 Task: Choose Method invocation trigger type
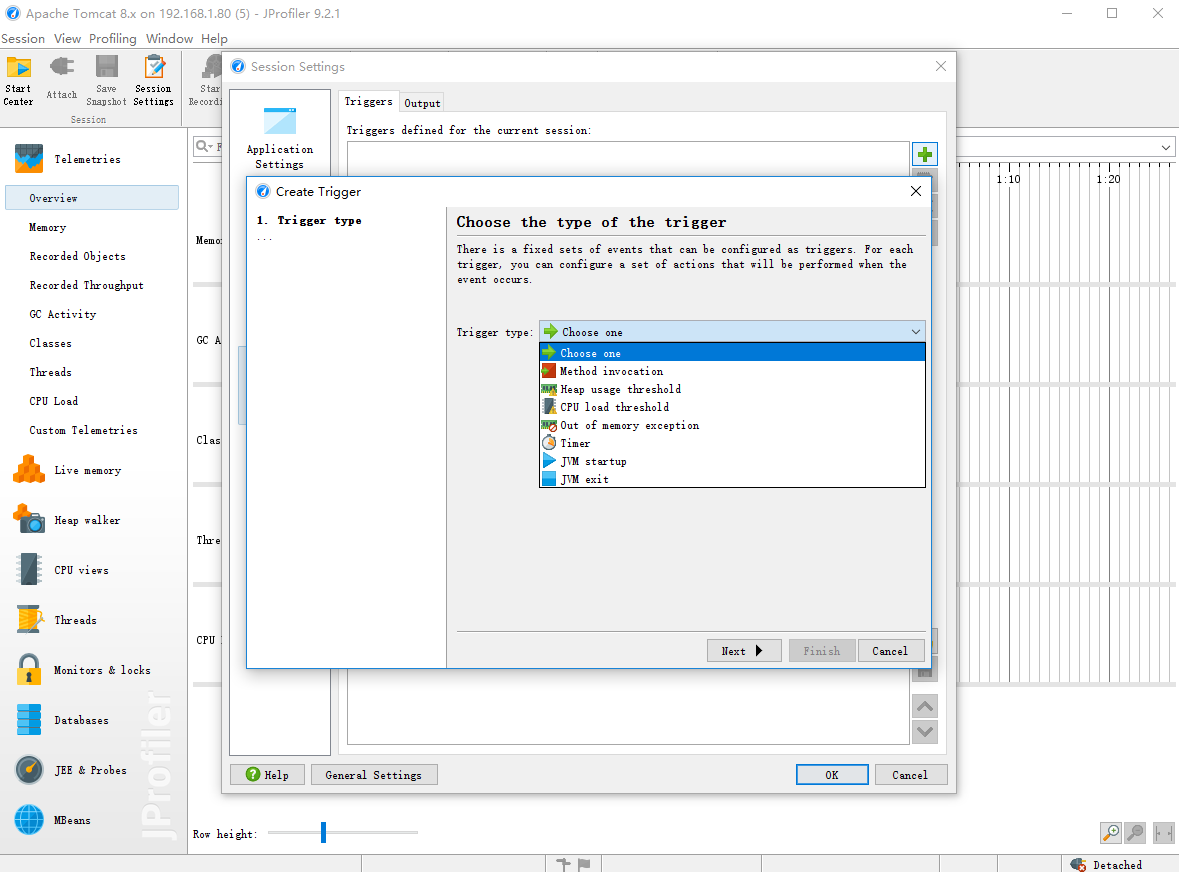point(732,371)
